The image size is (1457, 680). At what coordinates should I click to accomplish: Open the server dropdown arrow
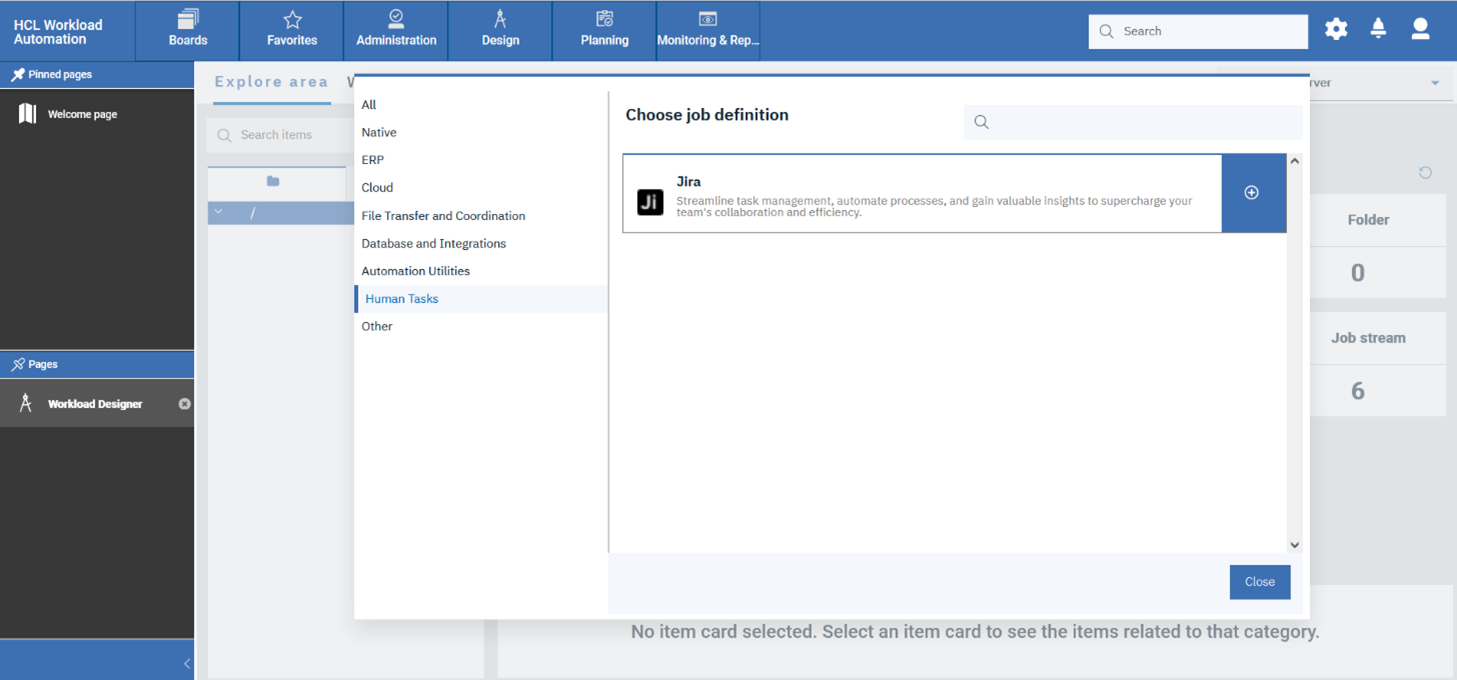(x=1435, y=83)
